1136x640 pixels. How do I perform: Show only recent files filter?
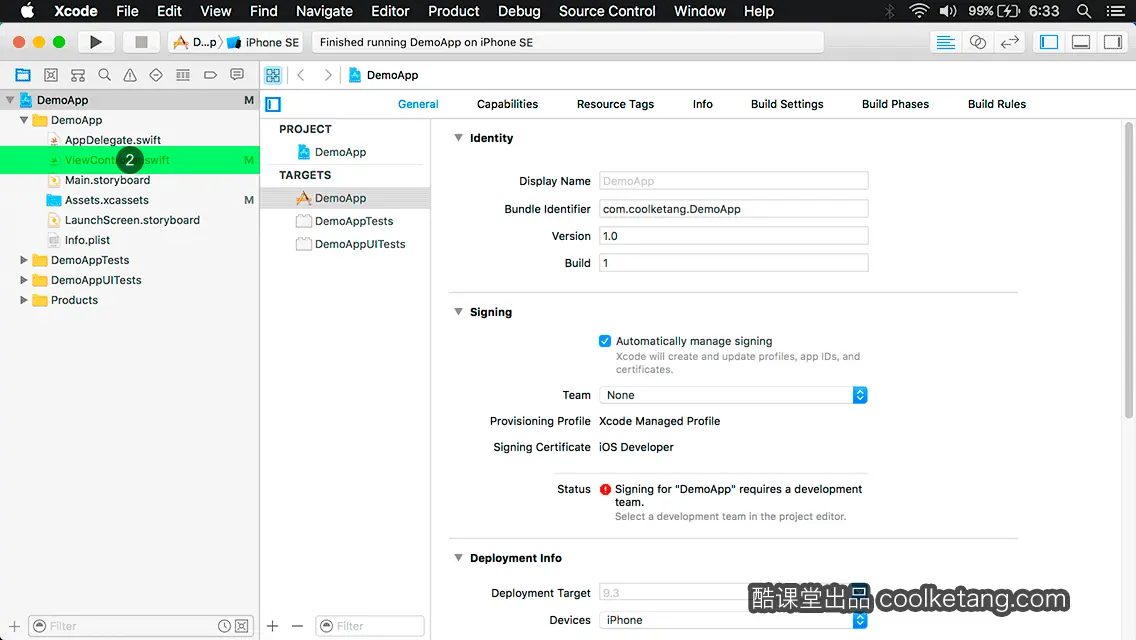[225, 626]
